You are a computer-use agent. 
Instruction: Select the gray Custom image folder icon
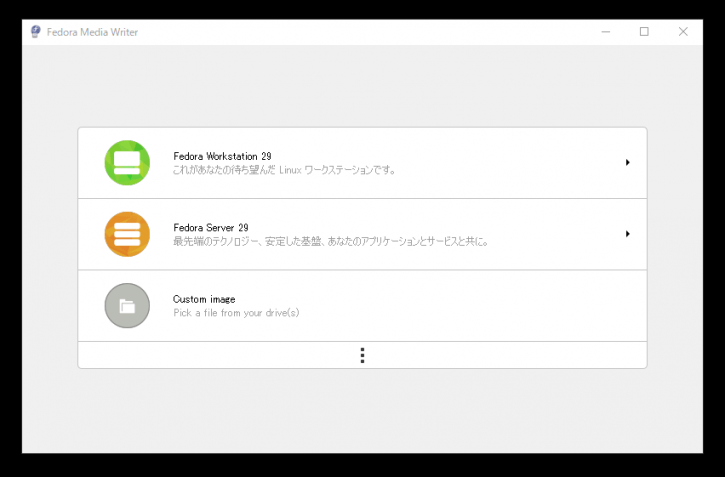[127, 306]
